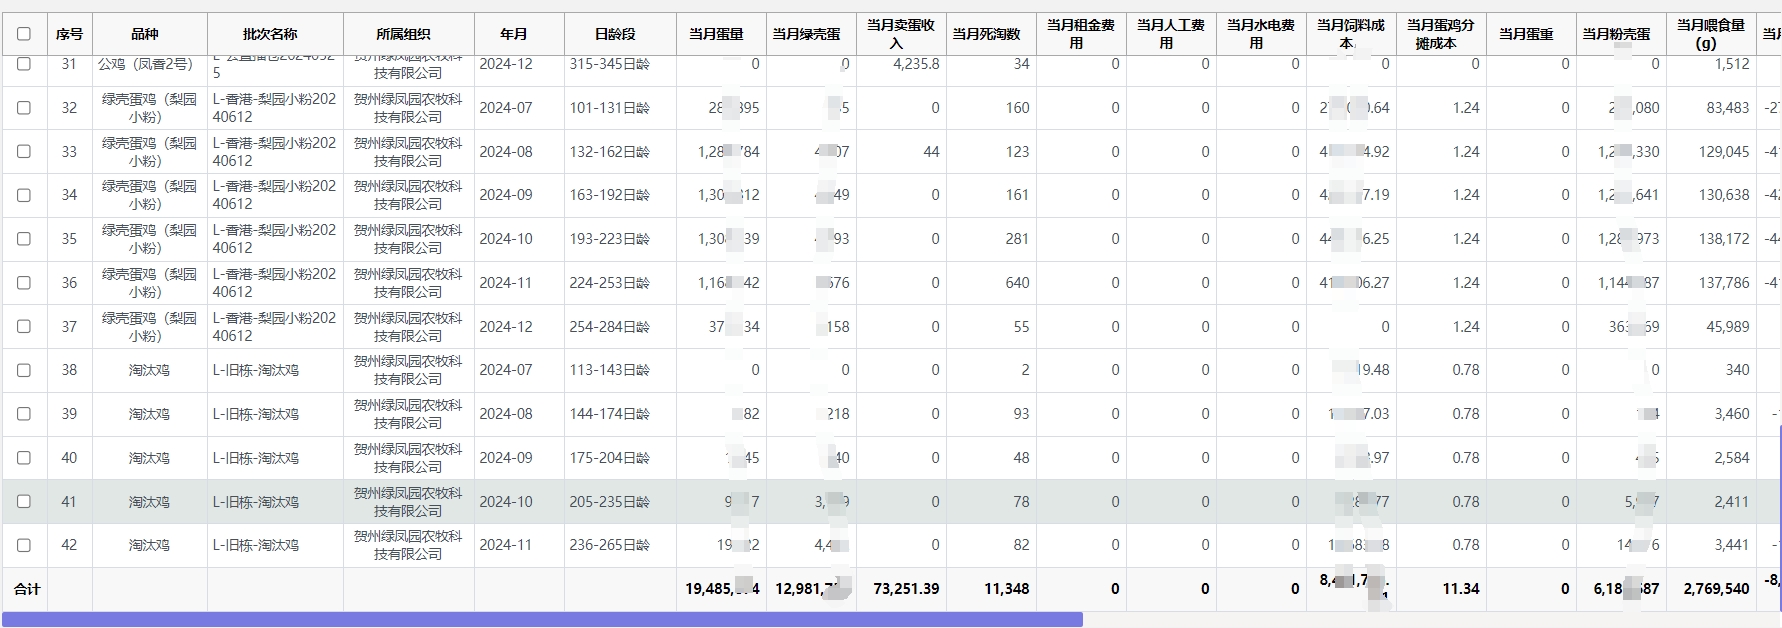Select the 2024-10 cell in row 41
The width and height of the screenshot is (1782, 628).
tap(506, 502)
